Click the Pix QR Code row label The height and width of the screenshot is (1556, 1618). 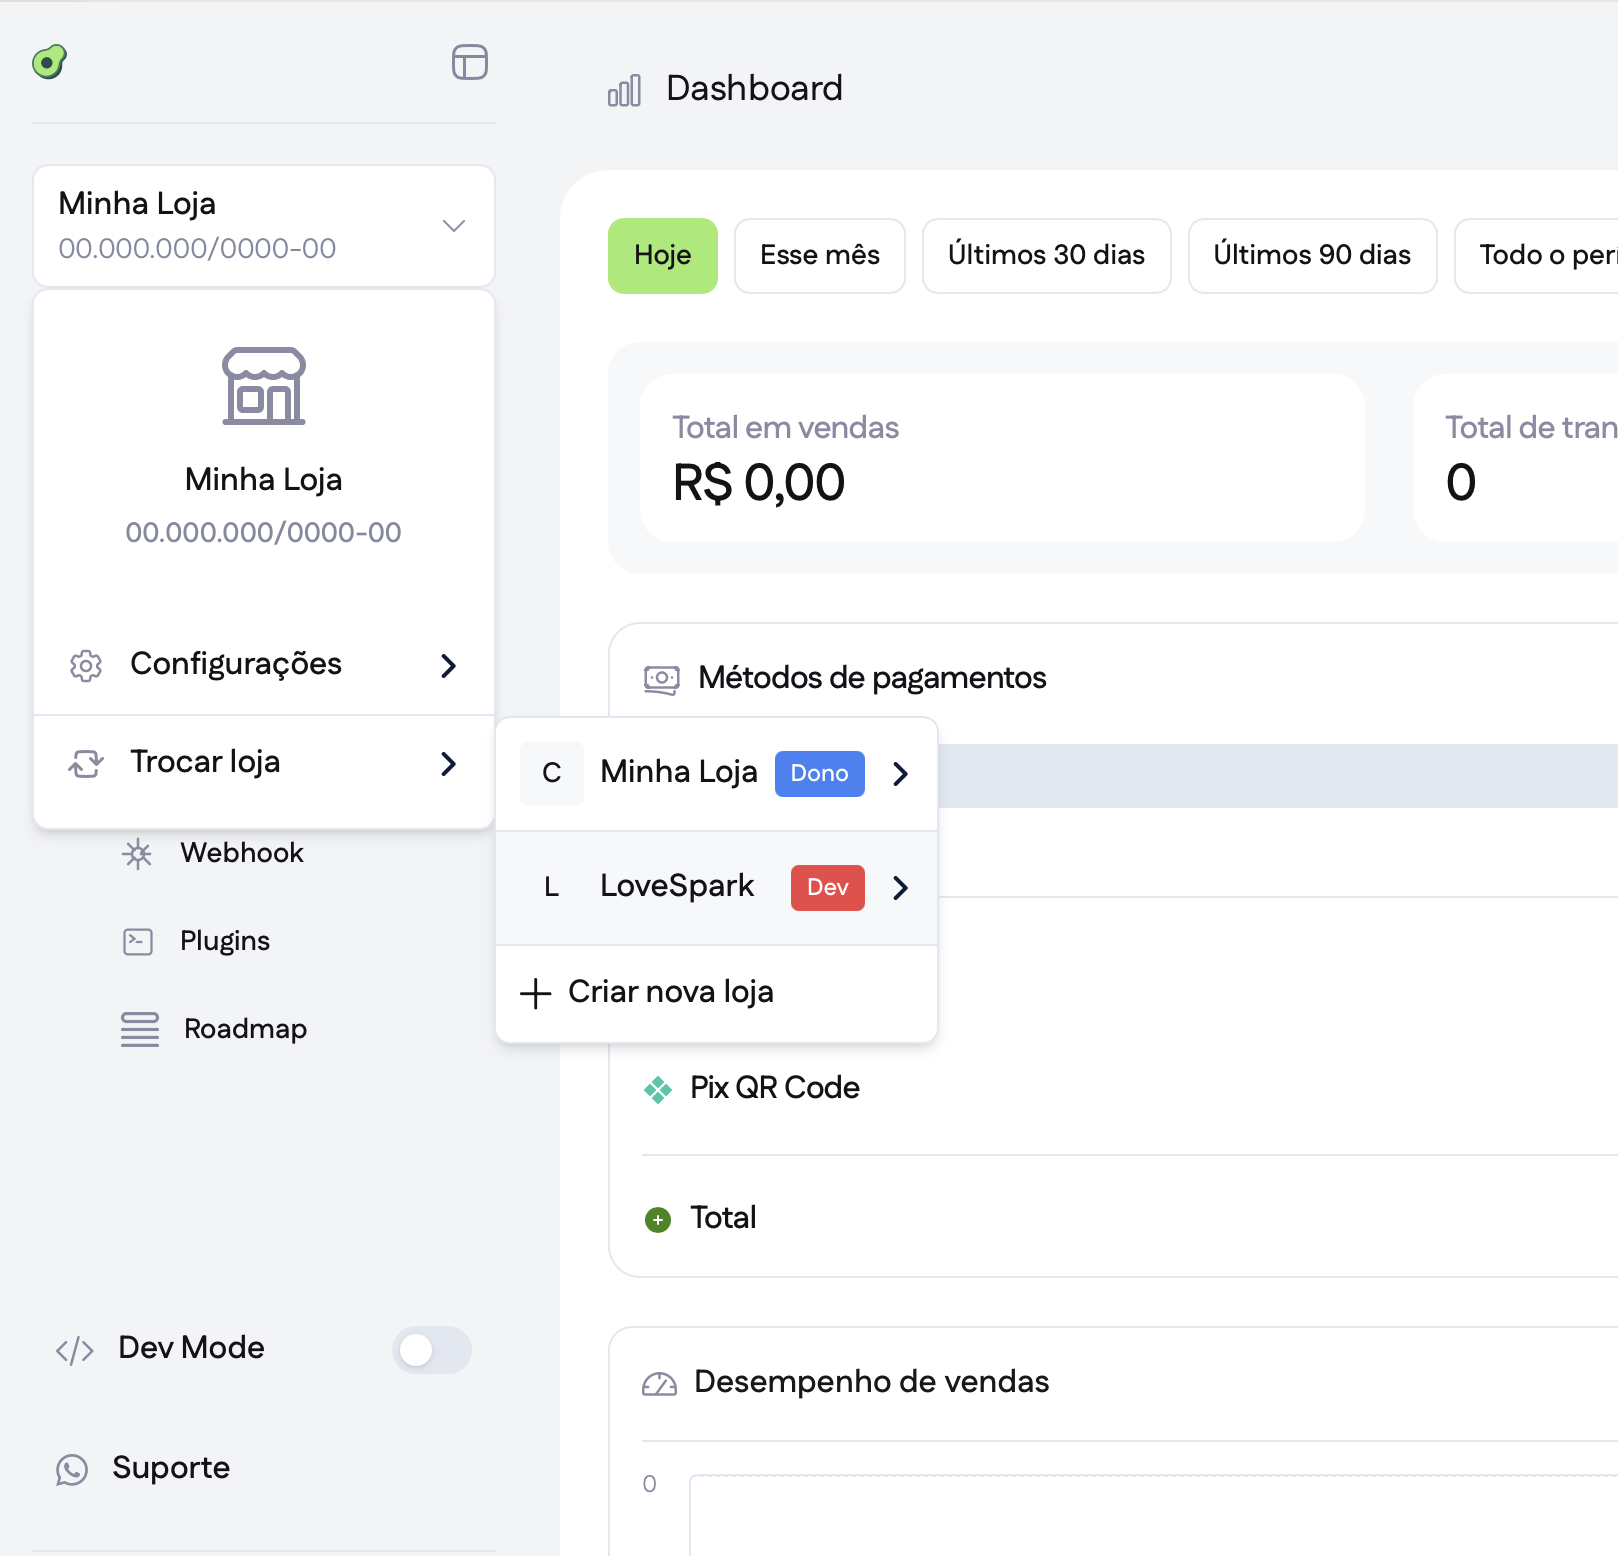(x=775, y=1088)
